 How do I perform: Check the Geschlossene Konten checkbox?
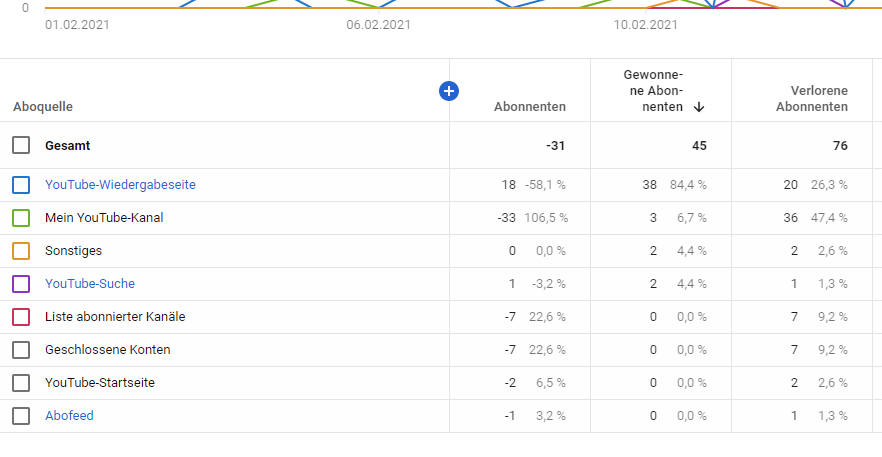21,350
